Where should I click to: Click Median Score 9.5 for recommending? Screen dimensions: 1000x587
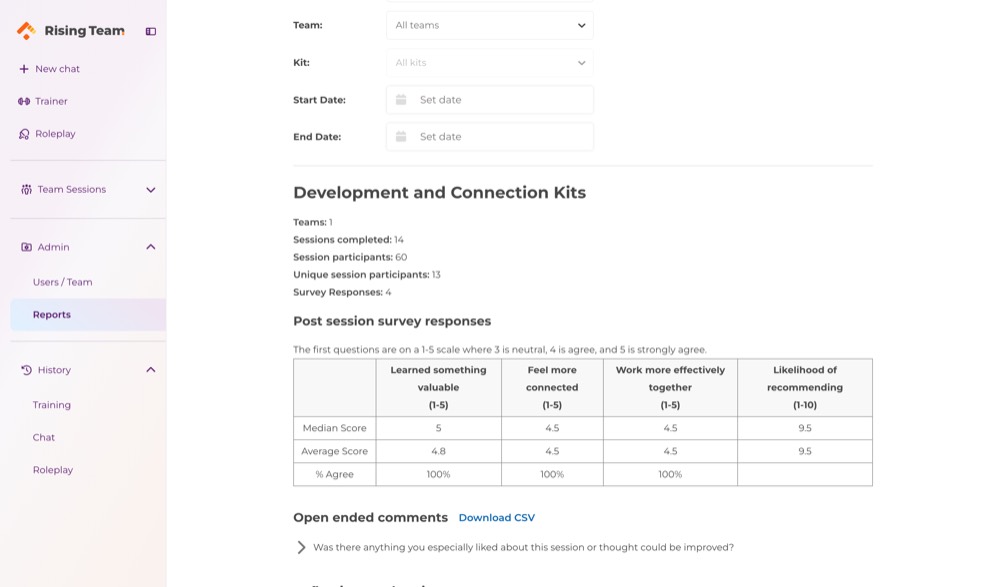click(805, 428)
